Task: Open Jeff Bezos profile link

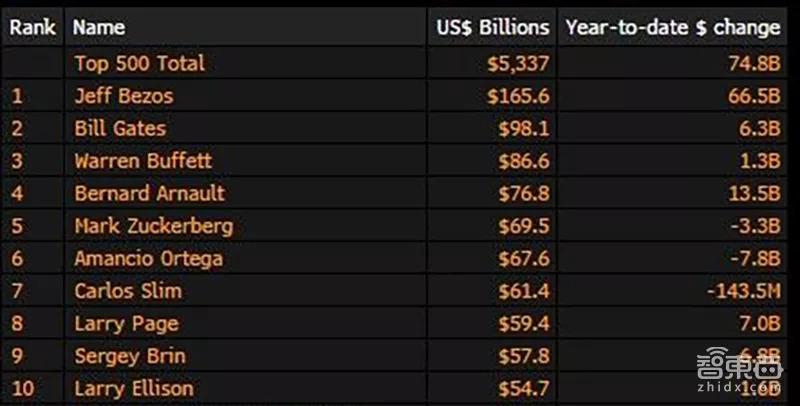Action: point(123,96)
